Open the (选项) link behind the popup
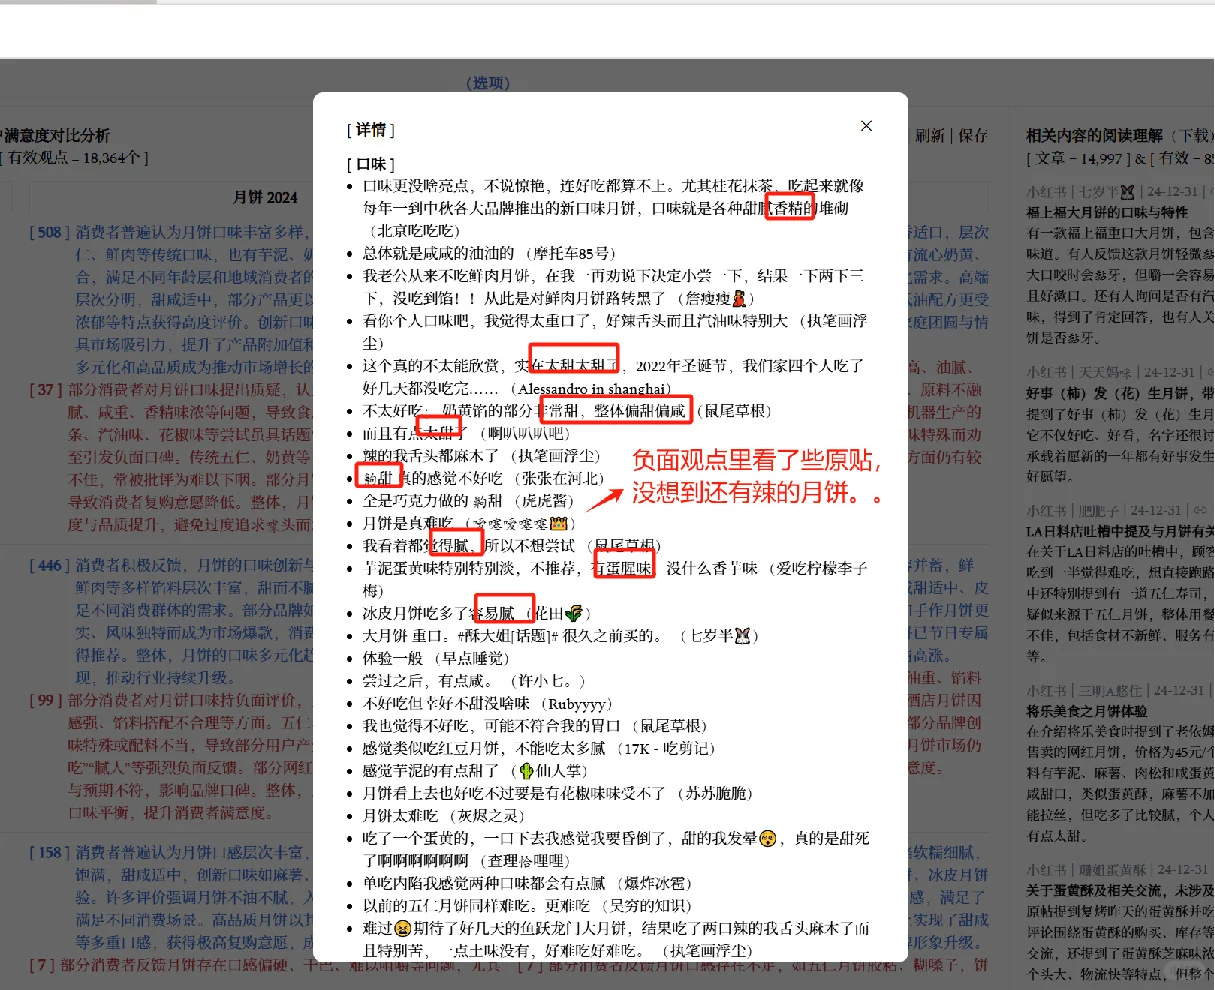 pos(488,83)
